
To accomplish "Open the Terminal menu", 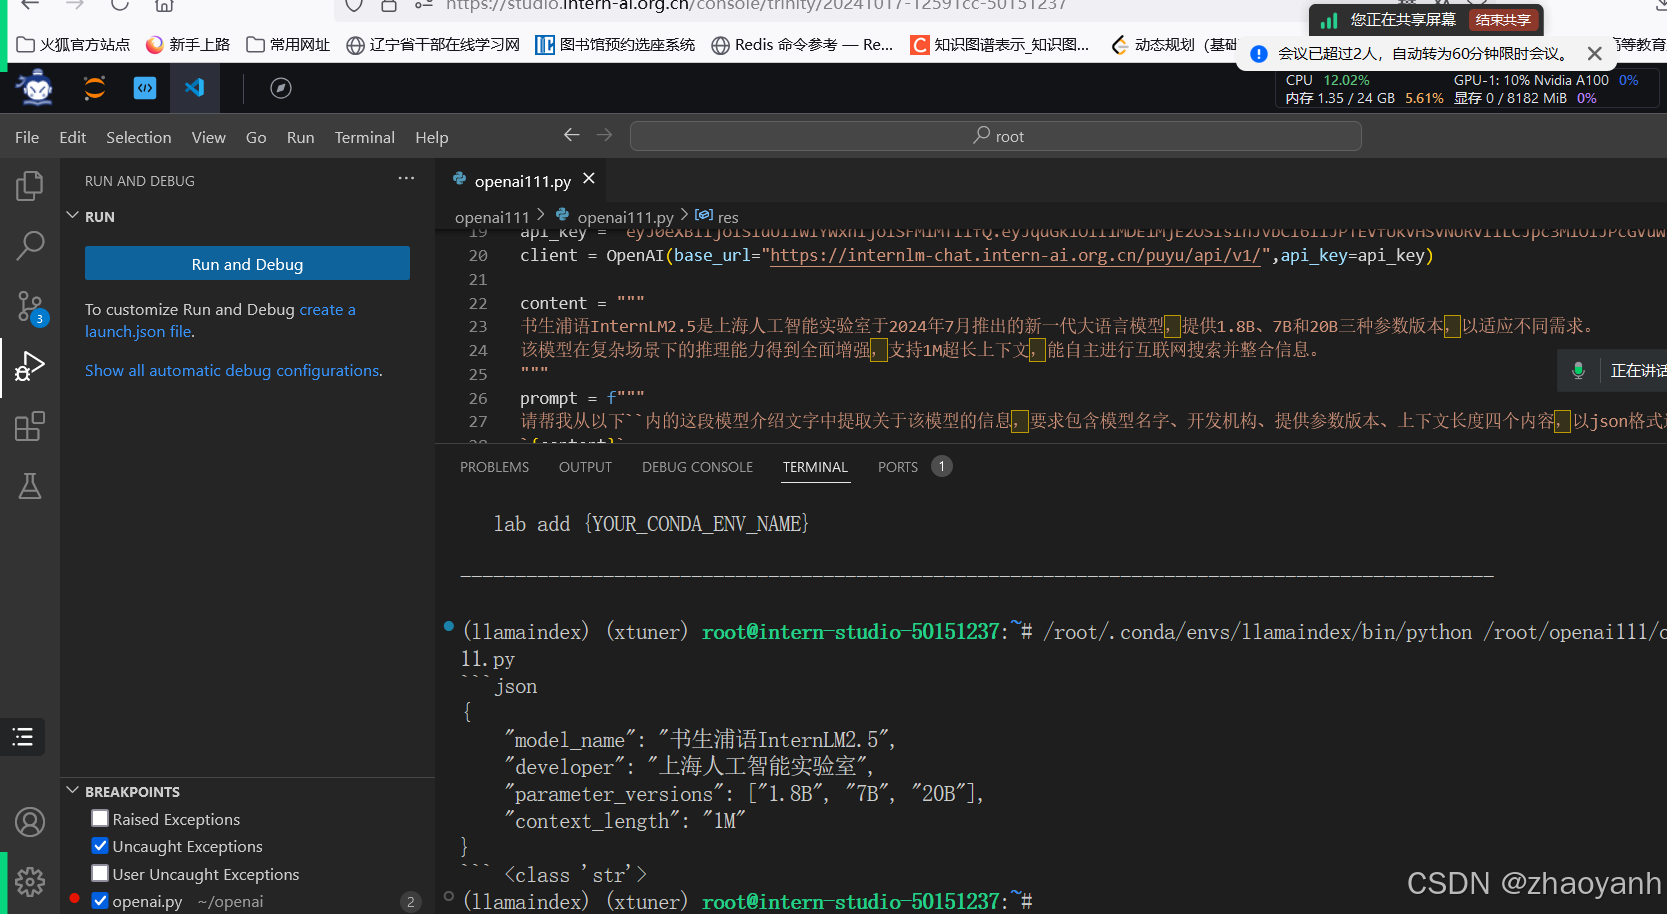I will click(364, 137).
